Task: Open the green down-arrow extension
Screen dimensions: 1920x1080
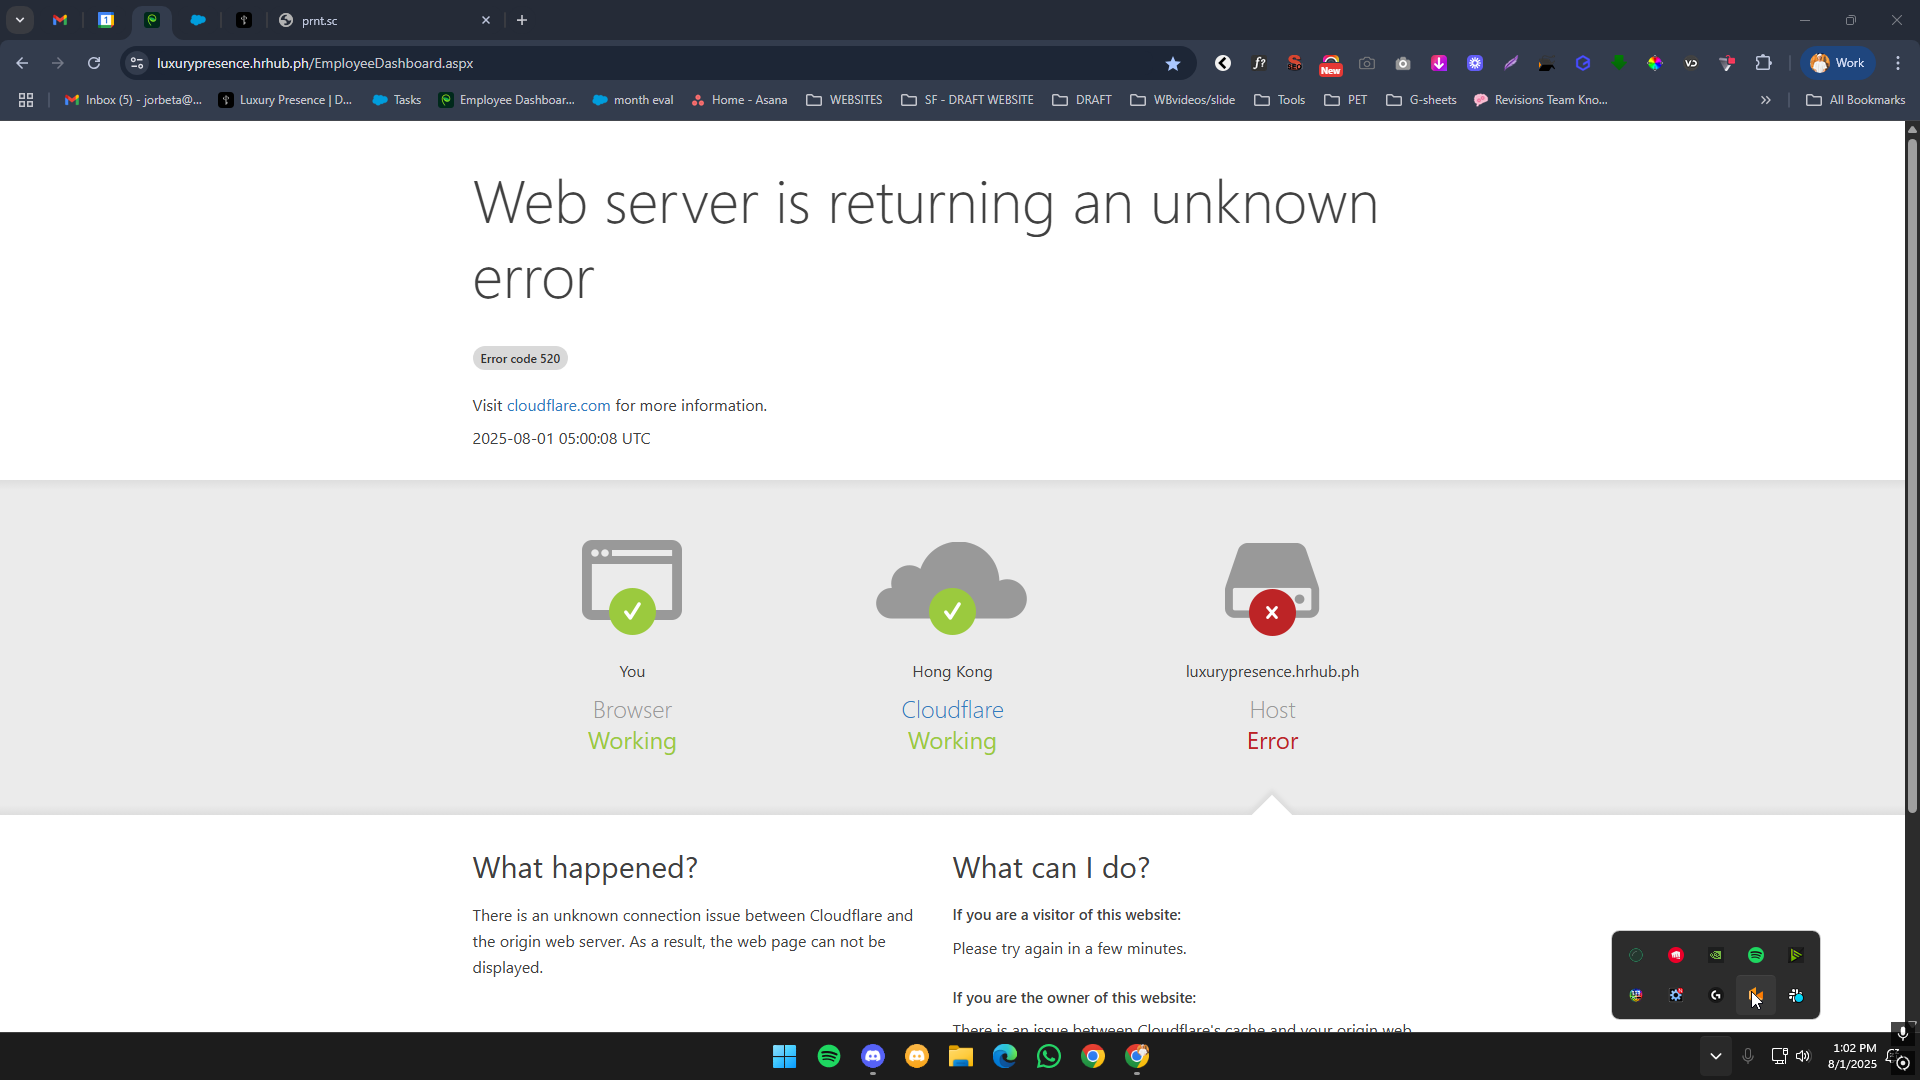Action: coord(1619,63)
